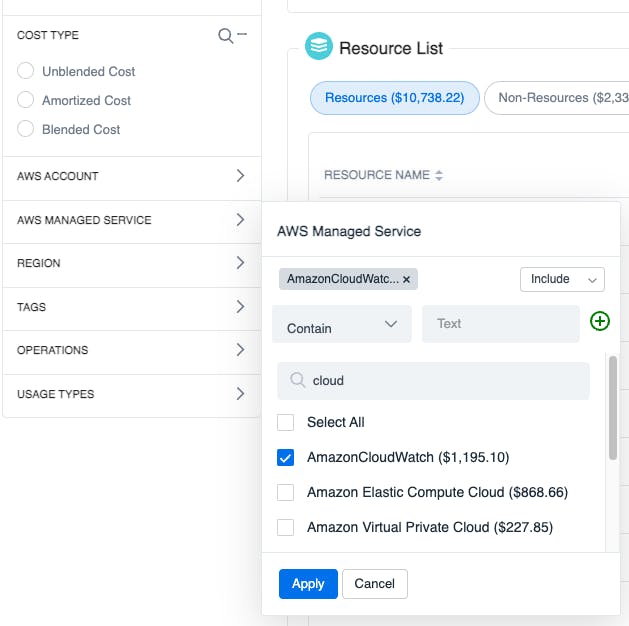Image resolution: width=629 pixels, height=626 pixels.
Task: Remove the AmazonCloudWatch filter chip
Action: [x=406, y=279]
